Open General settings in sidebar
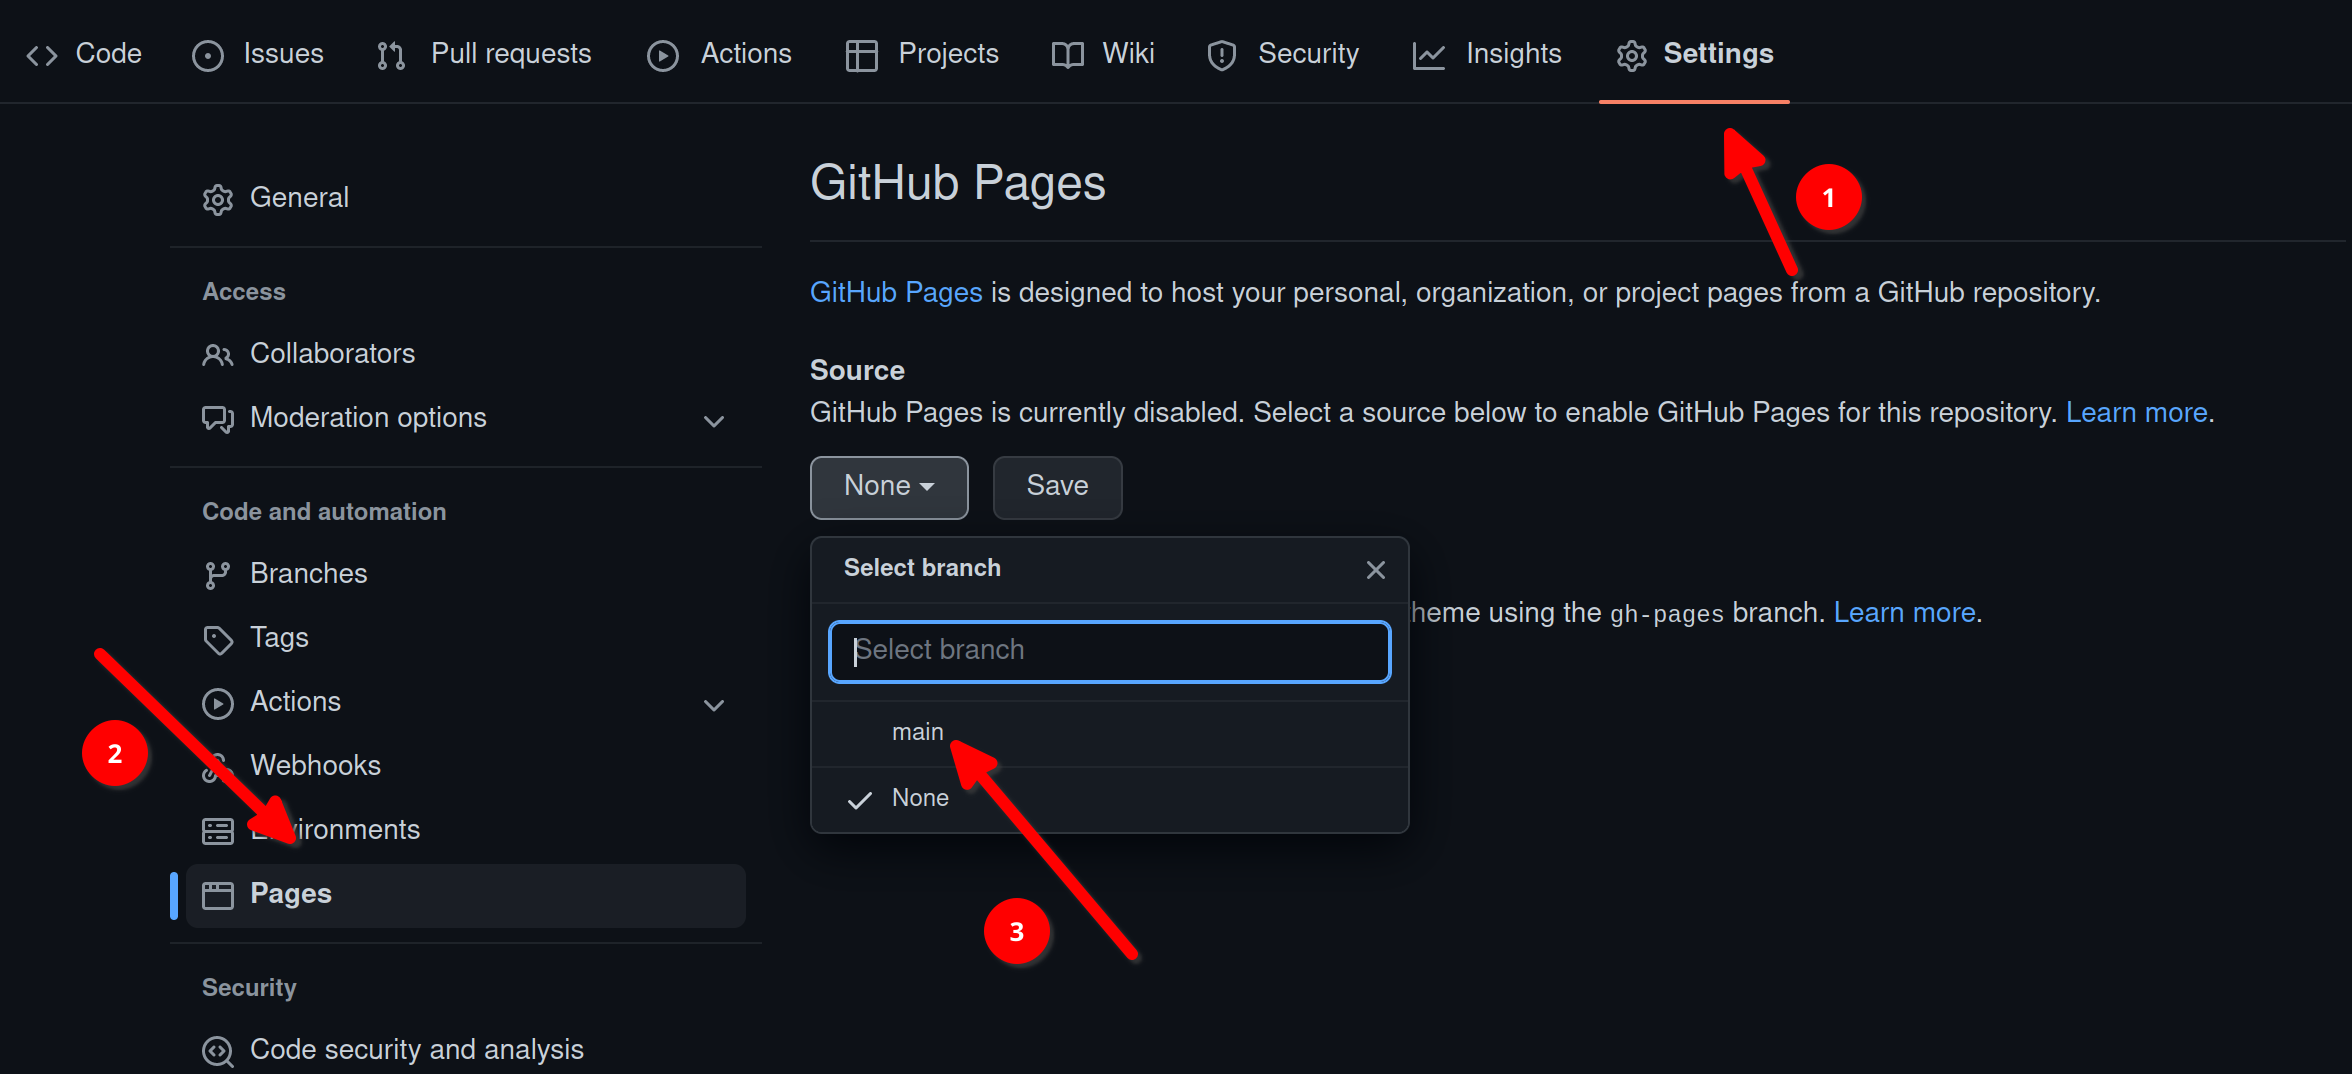The width and height of the screenshot is (2352, 1074). pos(465,198)
